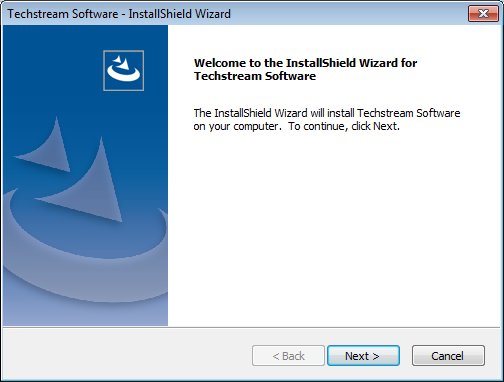Screen dimensions: 504x382
Task: Click 'The InstallShield Wizard will install' description line
Action: click(x=327, y=113)
